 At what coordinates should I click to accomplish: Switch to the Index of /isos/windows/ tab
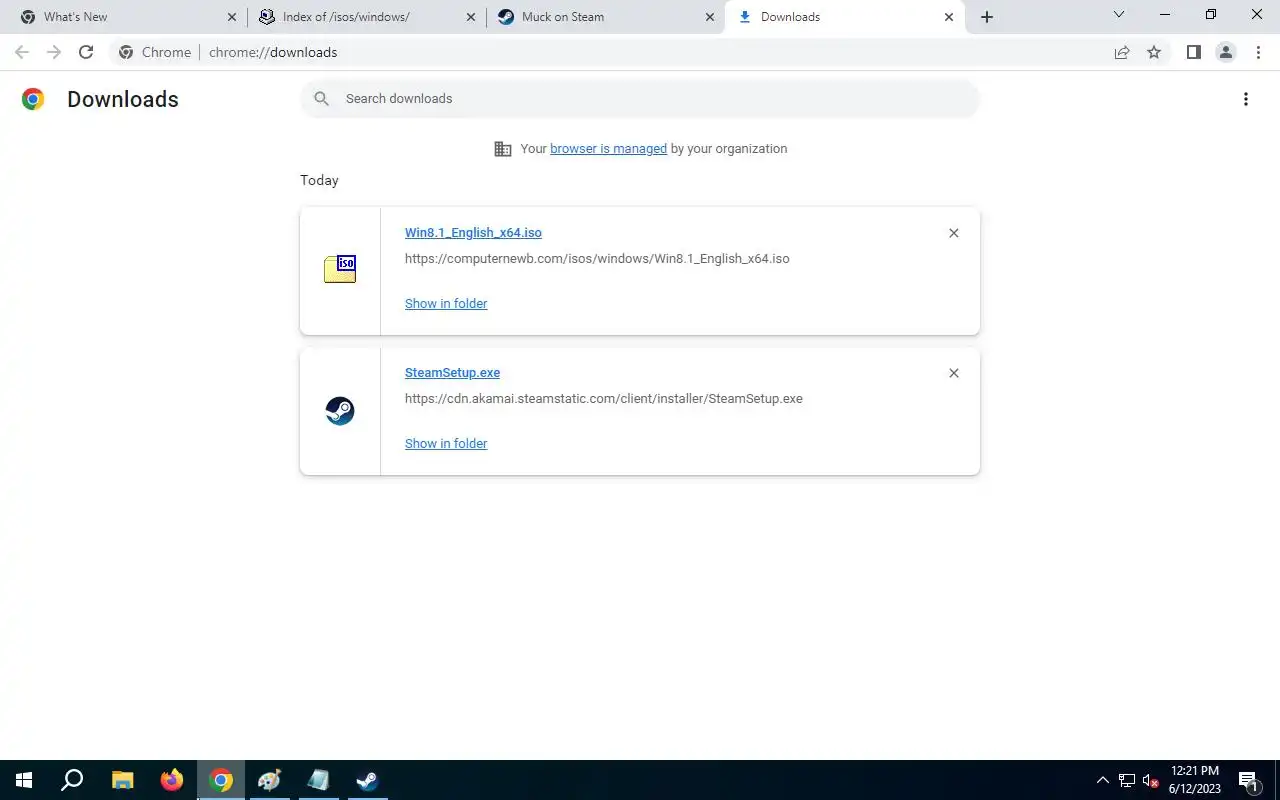pos(366,17)
